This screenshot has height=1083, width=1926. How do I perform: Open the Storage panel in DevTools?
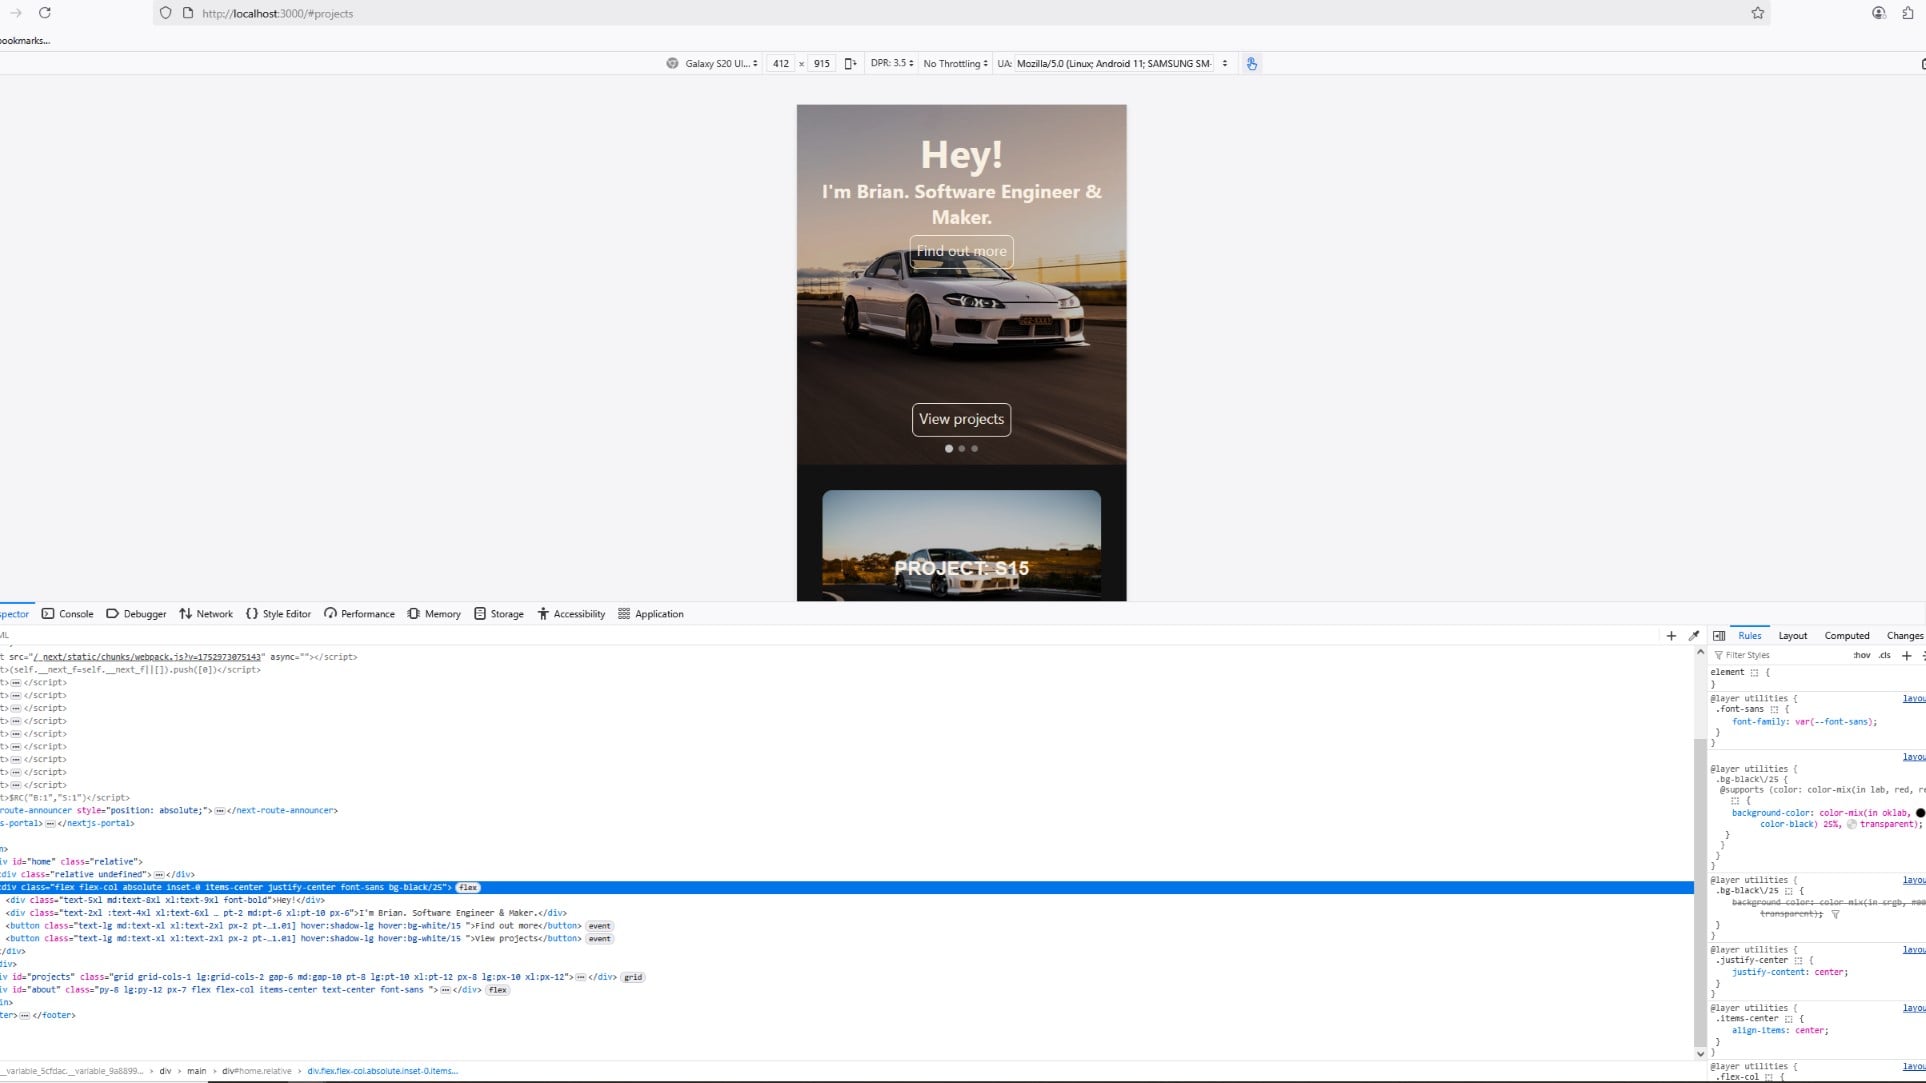498,613
